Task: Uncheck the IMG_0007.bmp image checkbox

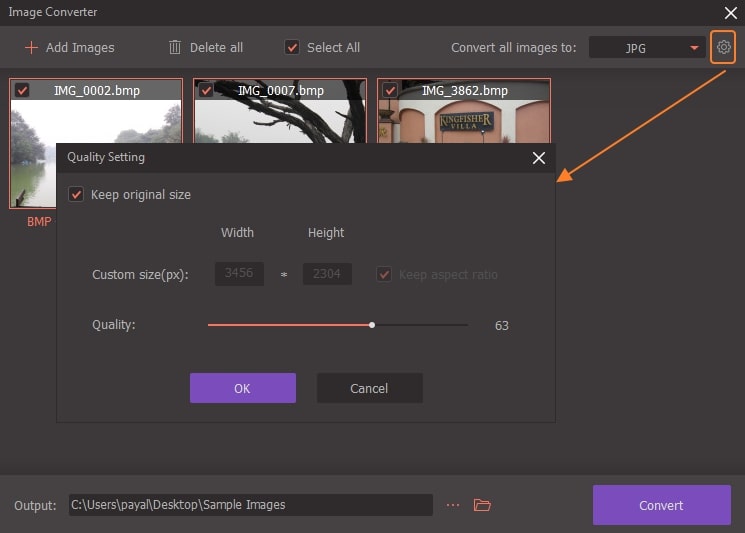Action: click(206, 91)
